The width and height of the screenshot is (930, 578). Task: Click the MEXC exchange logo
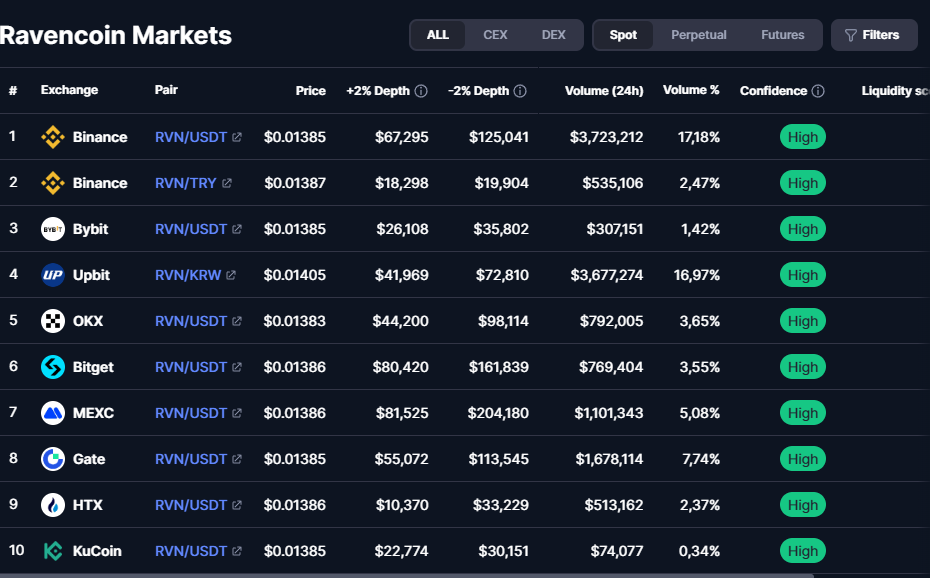tap(53, 413)
